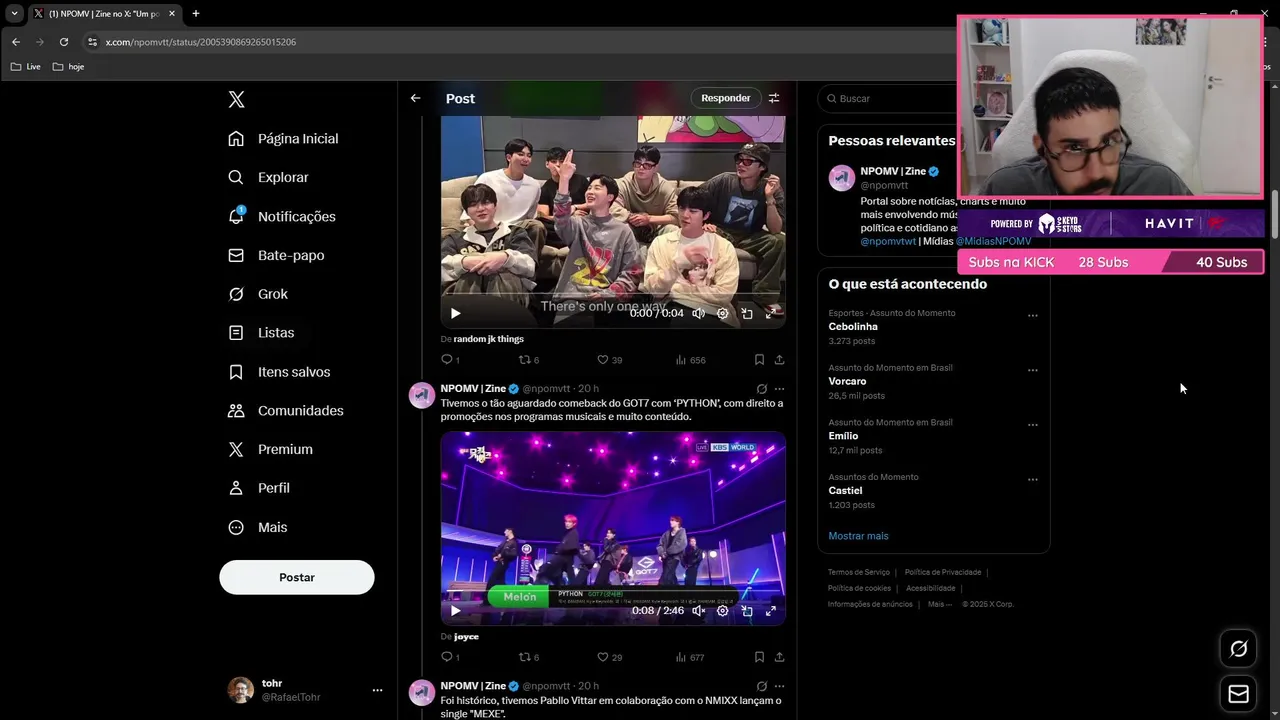Open a new browser tab
The image size is (1280, 720).
coord(196,14)
